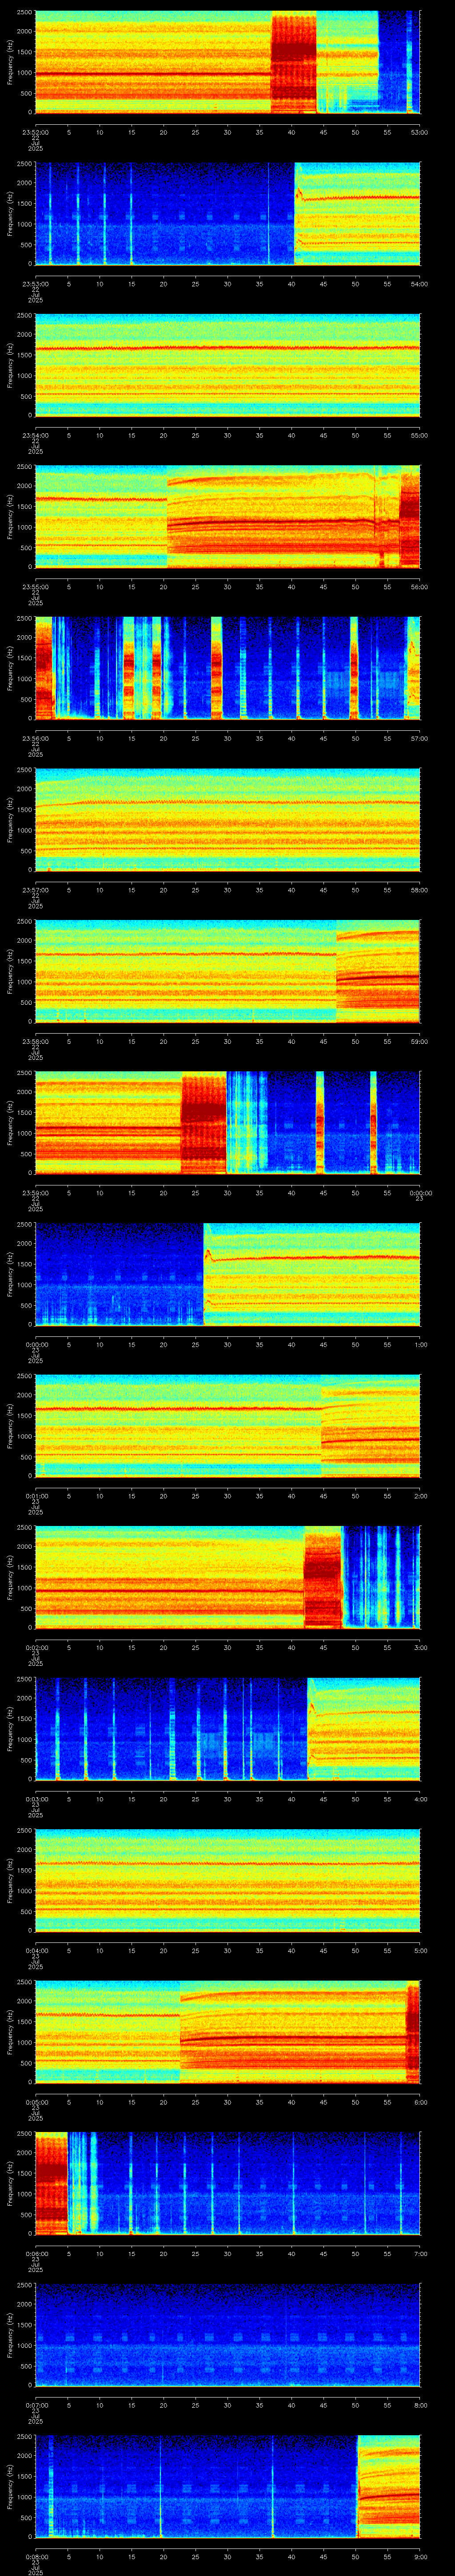Click the 23:56:00 start time label
The width and height of the screenshot is (455, 2576).
tap(35, 737)
